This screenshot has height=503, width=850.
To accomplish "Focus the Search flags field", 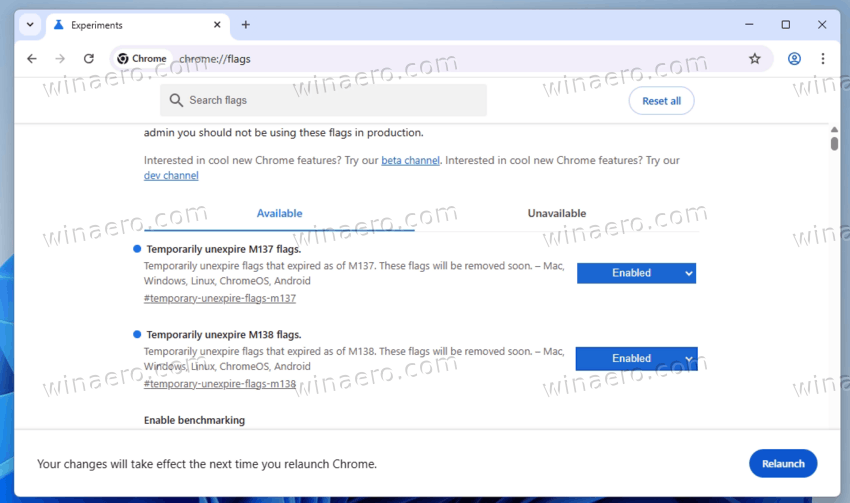I will pyautogui.click(x=323, y=100).
